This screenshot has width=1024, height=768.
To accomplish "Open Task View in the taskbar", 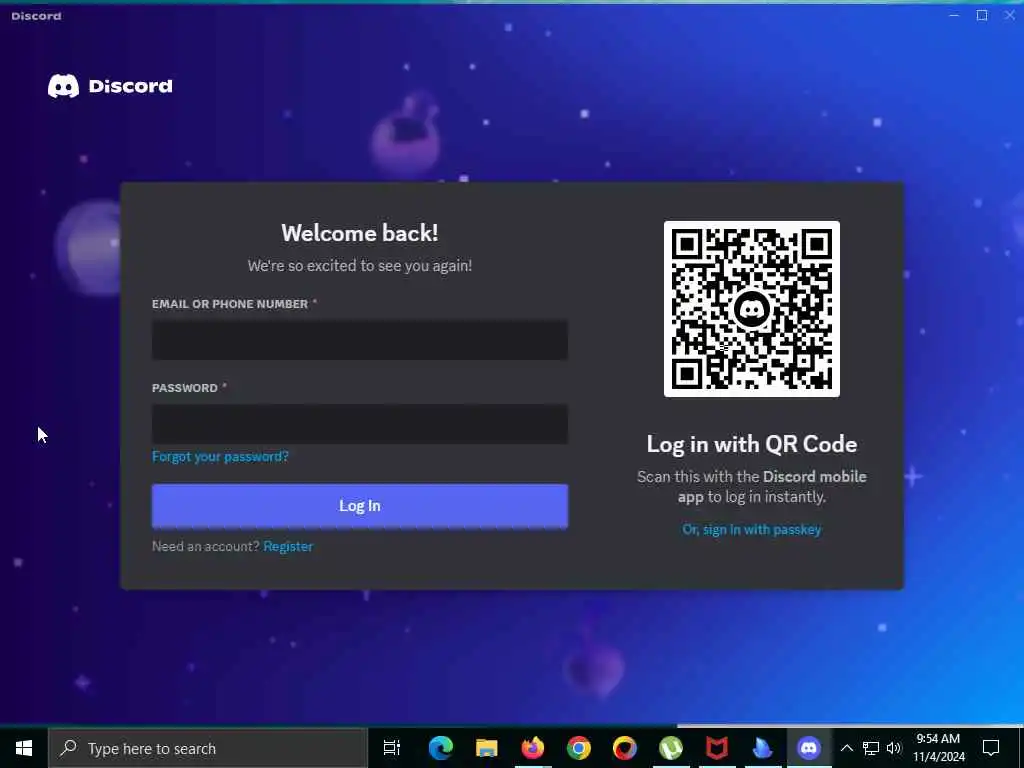I will click(392, 748).
